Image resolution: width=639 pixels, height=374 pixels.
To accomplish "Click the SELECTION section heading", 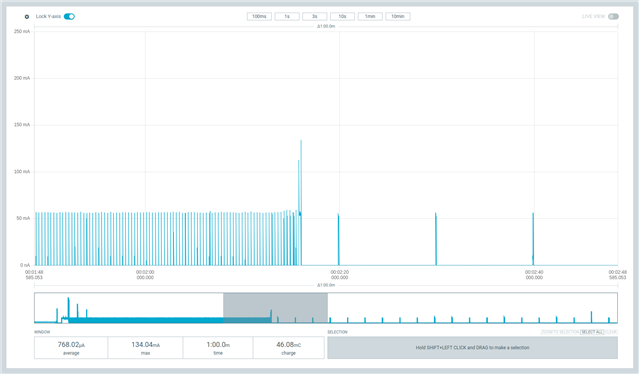I will click(x=337, y=332).
